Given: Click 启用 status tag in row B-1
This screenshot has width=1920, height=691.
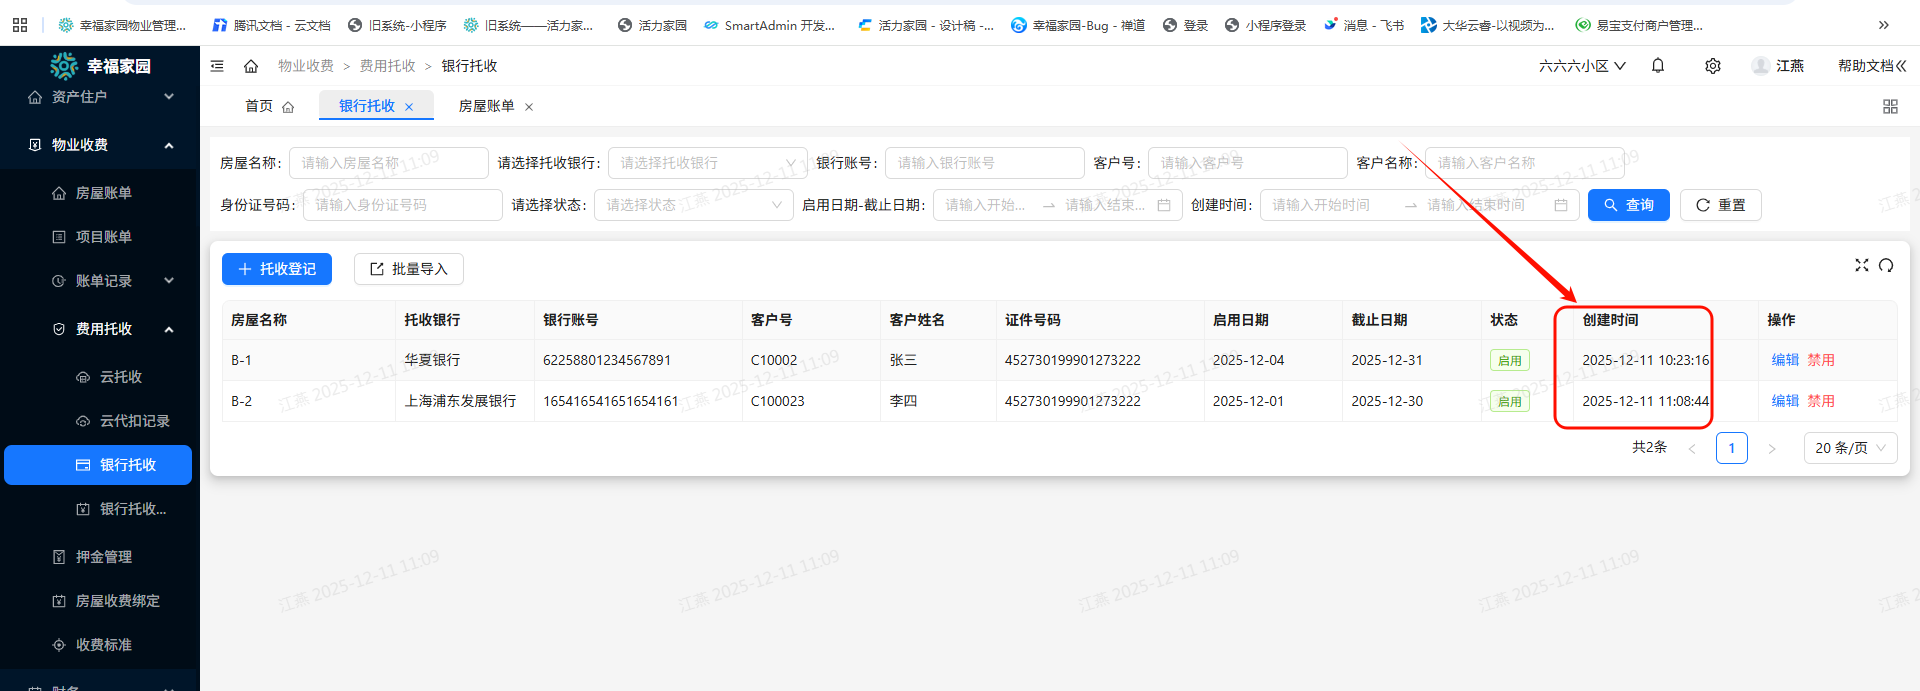Looking at the screenshot, I should point(1510,361).
